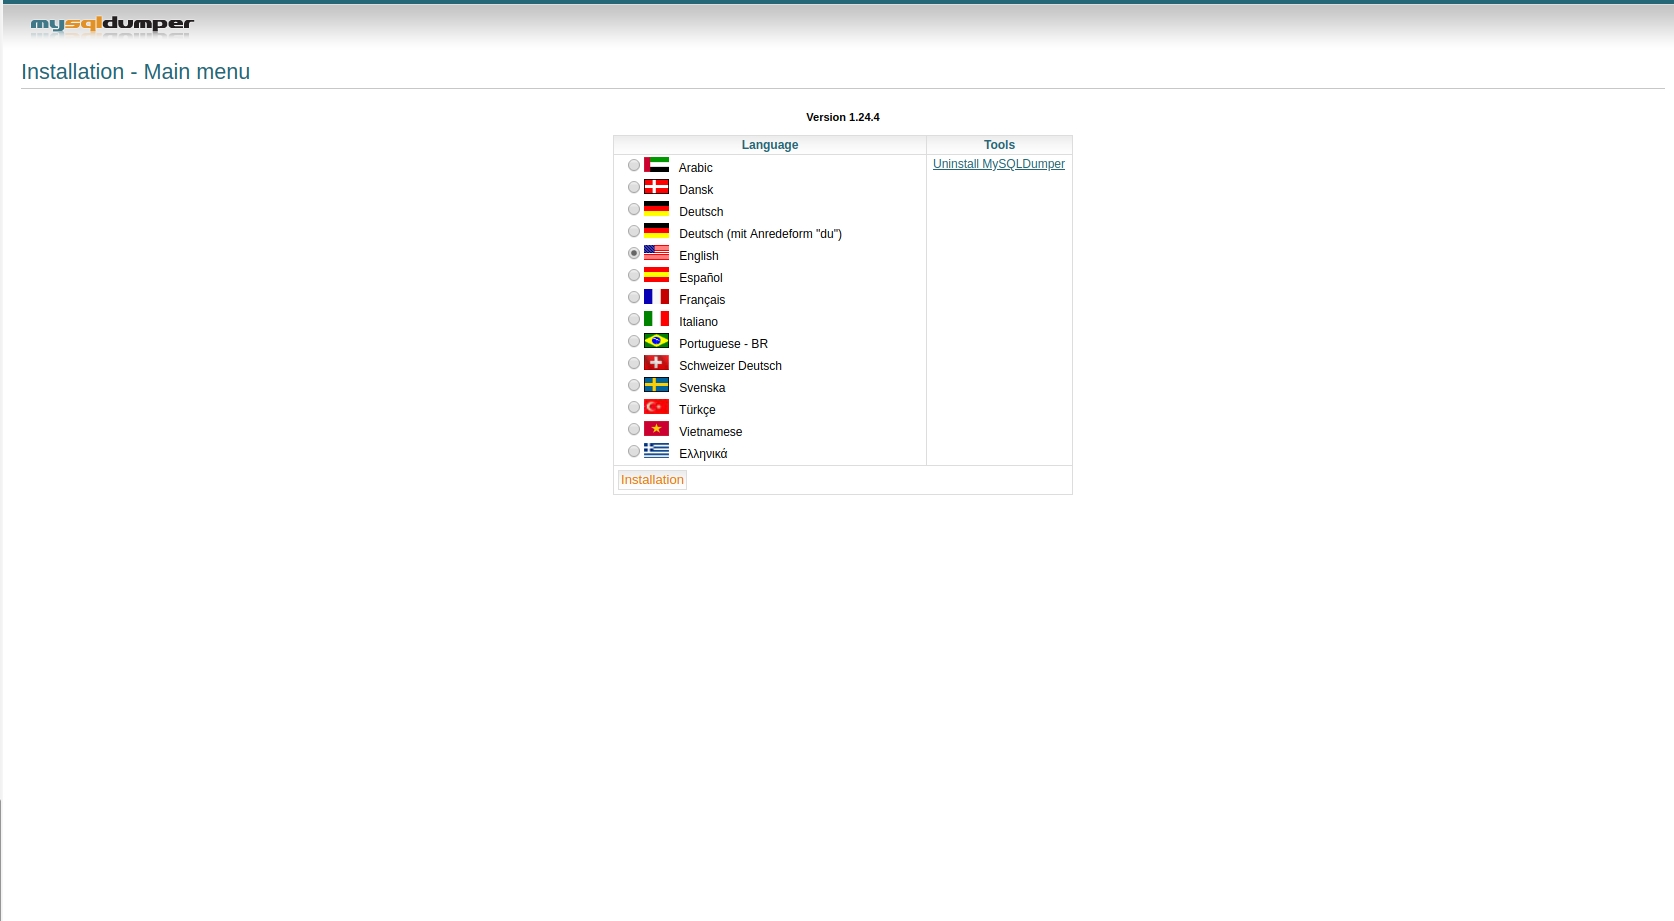Select the Portuguese - BR radio button

pos(634,341)
